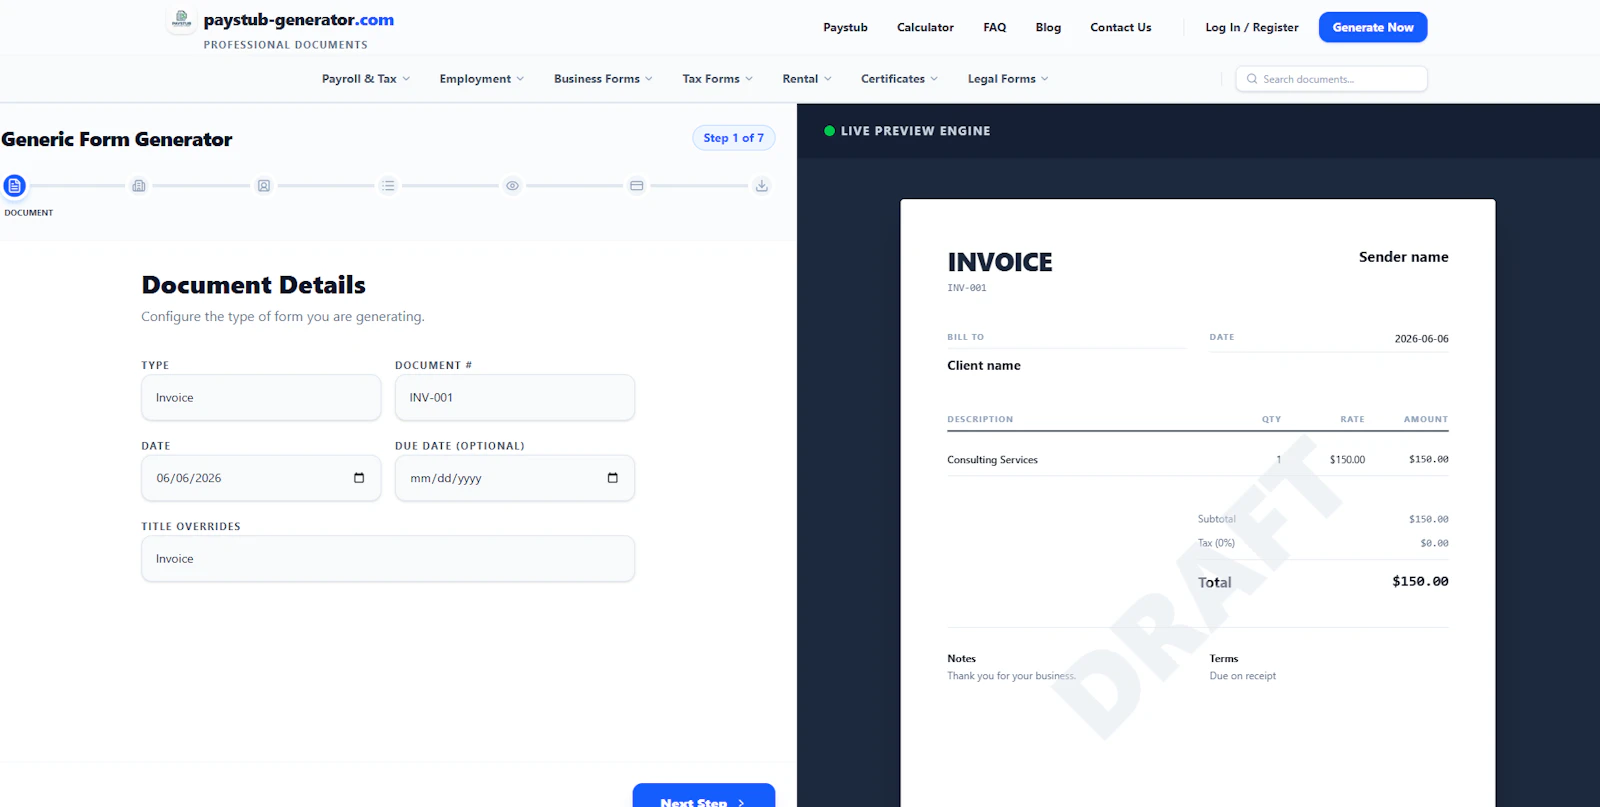The width and height of the screenshot is (1600, 807).
Task: Click the Document step icon
Action: [x=14, y=186]
